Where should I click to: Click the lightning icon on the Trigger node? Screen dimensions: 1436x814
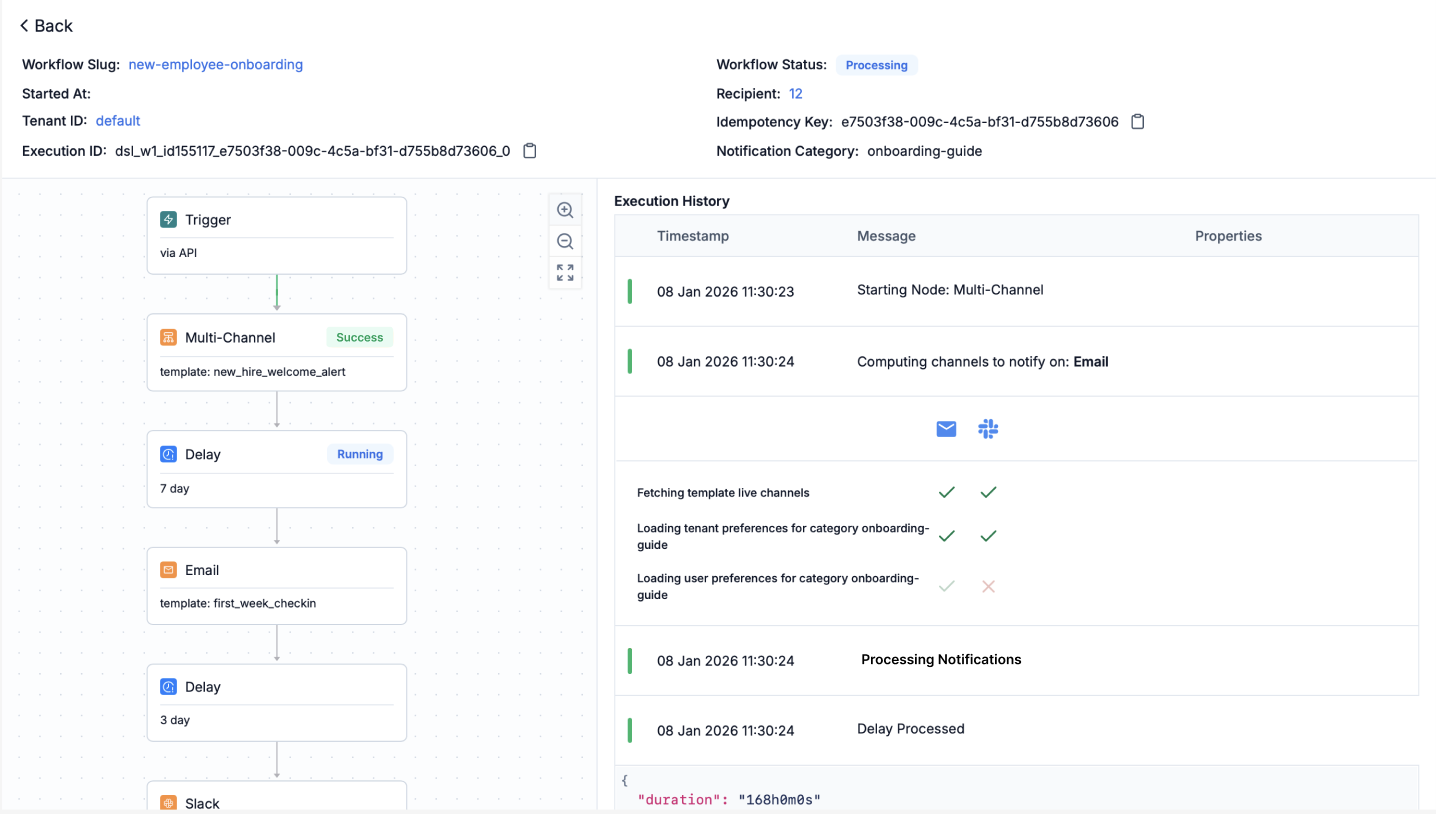click(166, 218)
